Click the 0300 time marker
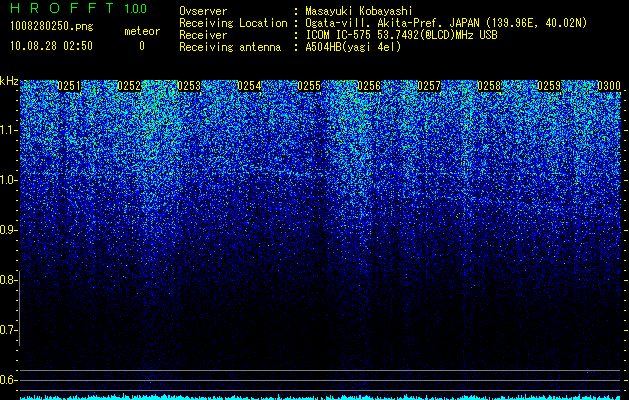629x400 pixels. pos(609,86)
